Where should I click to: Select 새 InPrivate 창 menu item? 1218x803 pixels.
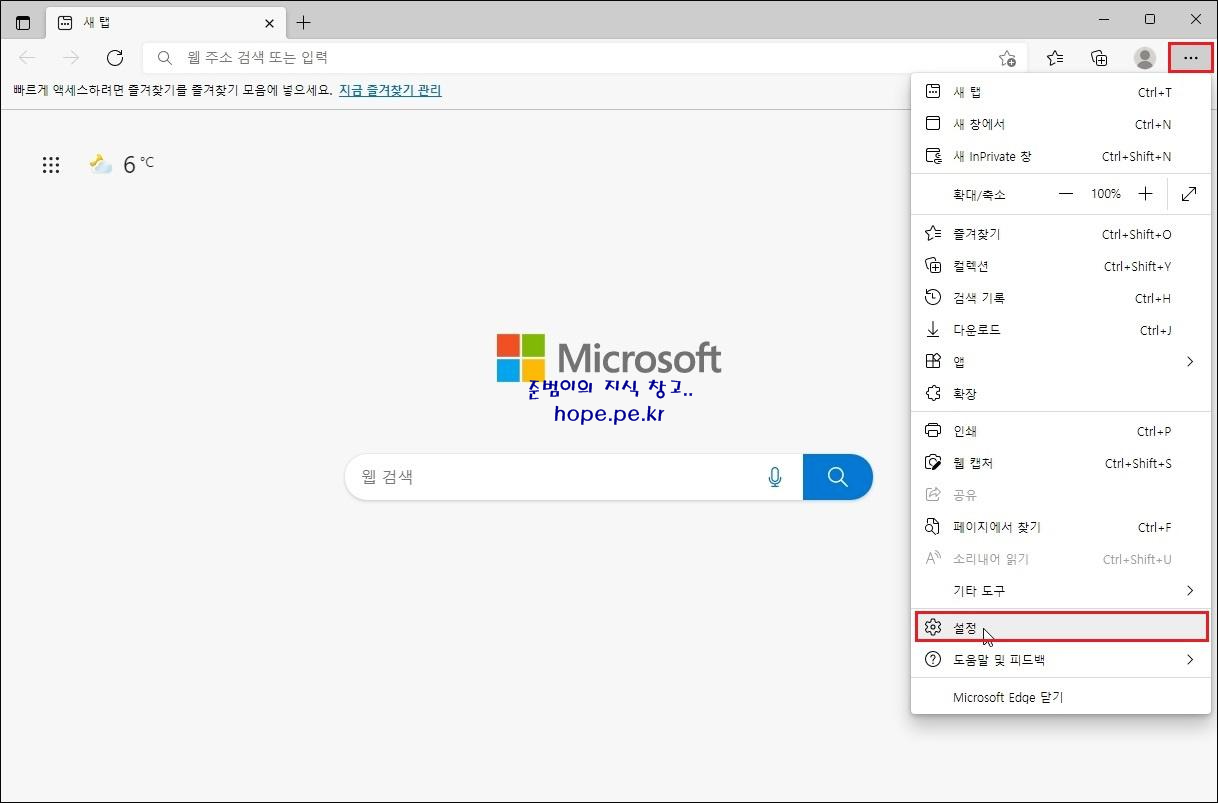coord(1060,156)
